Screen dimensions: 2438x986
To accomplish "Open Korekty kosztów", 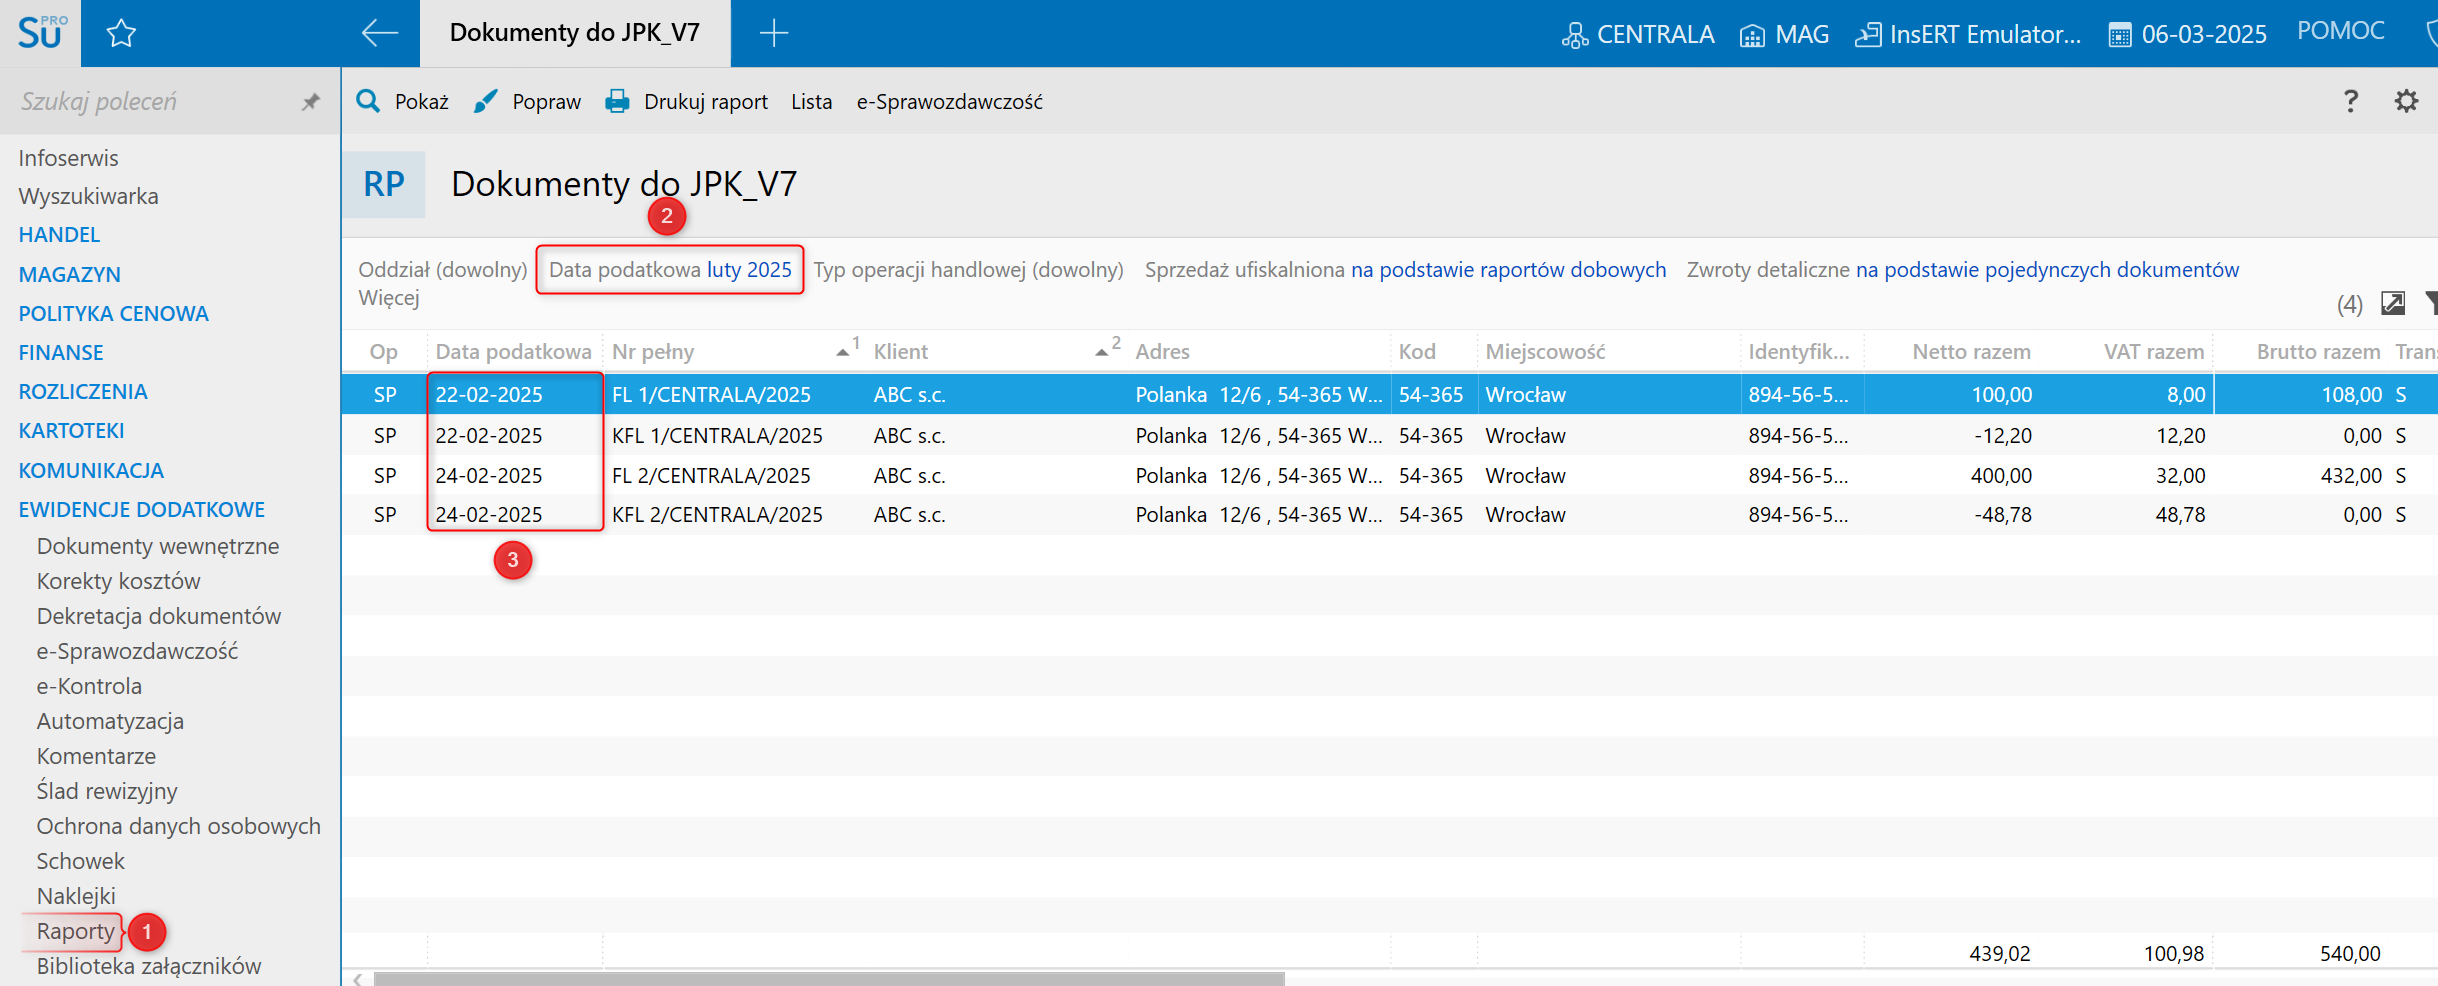I will 118,581.
